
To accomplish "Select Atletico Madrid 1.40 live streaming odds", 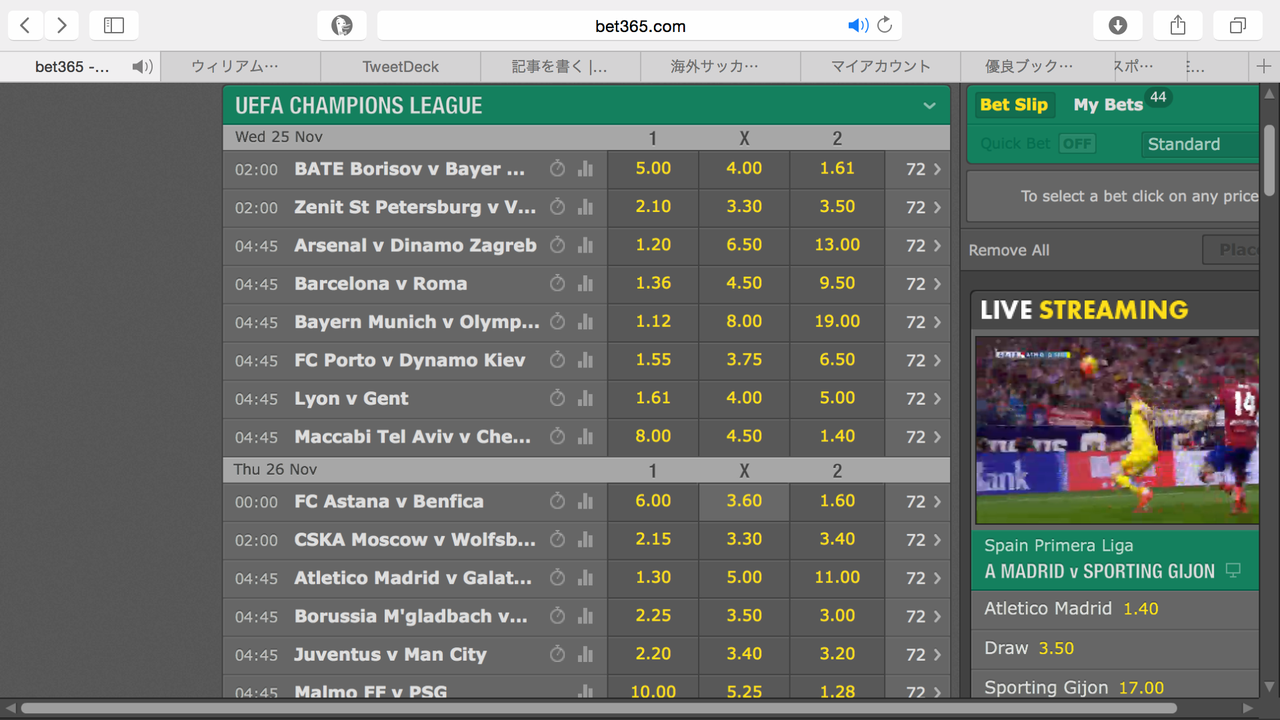I will pos(1115,609).
